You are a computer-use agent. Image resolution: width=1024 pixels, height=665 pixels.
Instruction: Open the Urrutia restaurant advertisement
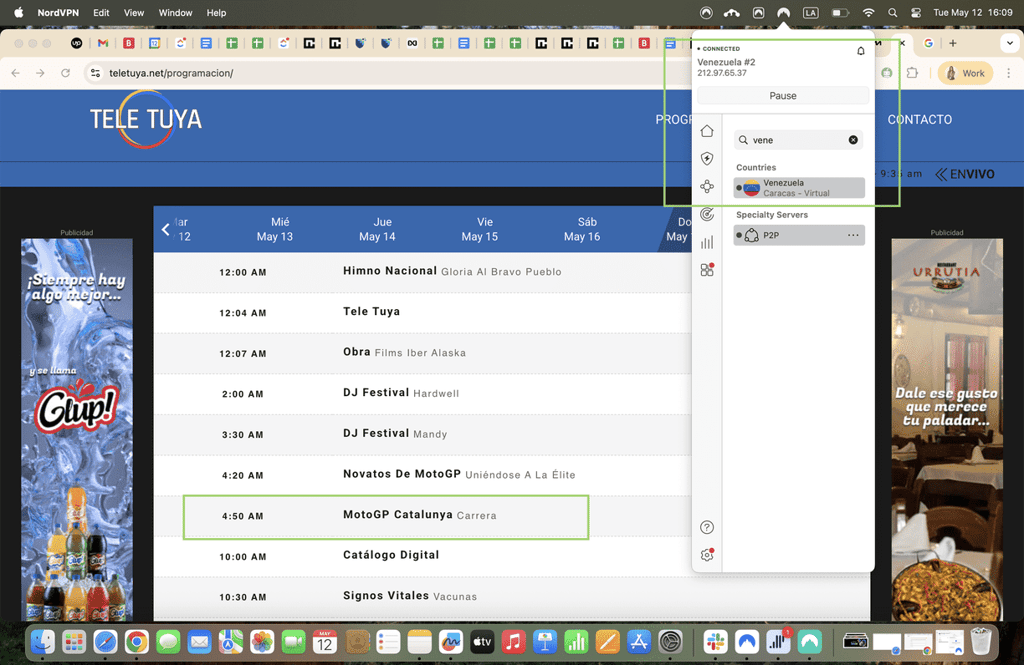click(x=947, y=429)
